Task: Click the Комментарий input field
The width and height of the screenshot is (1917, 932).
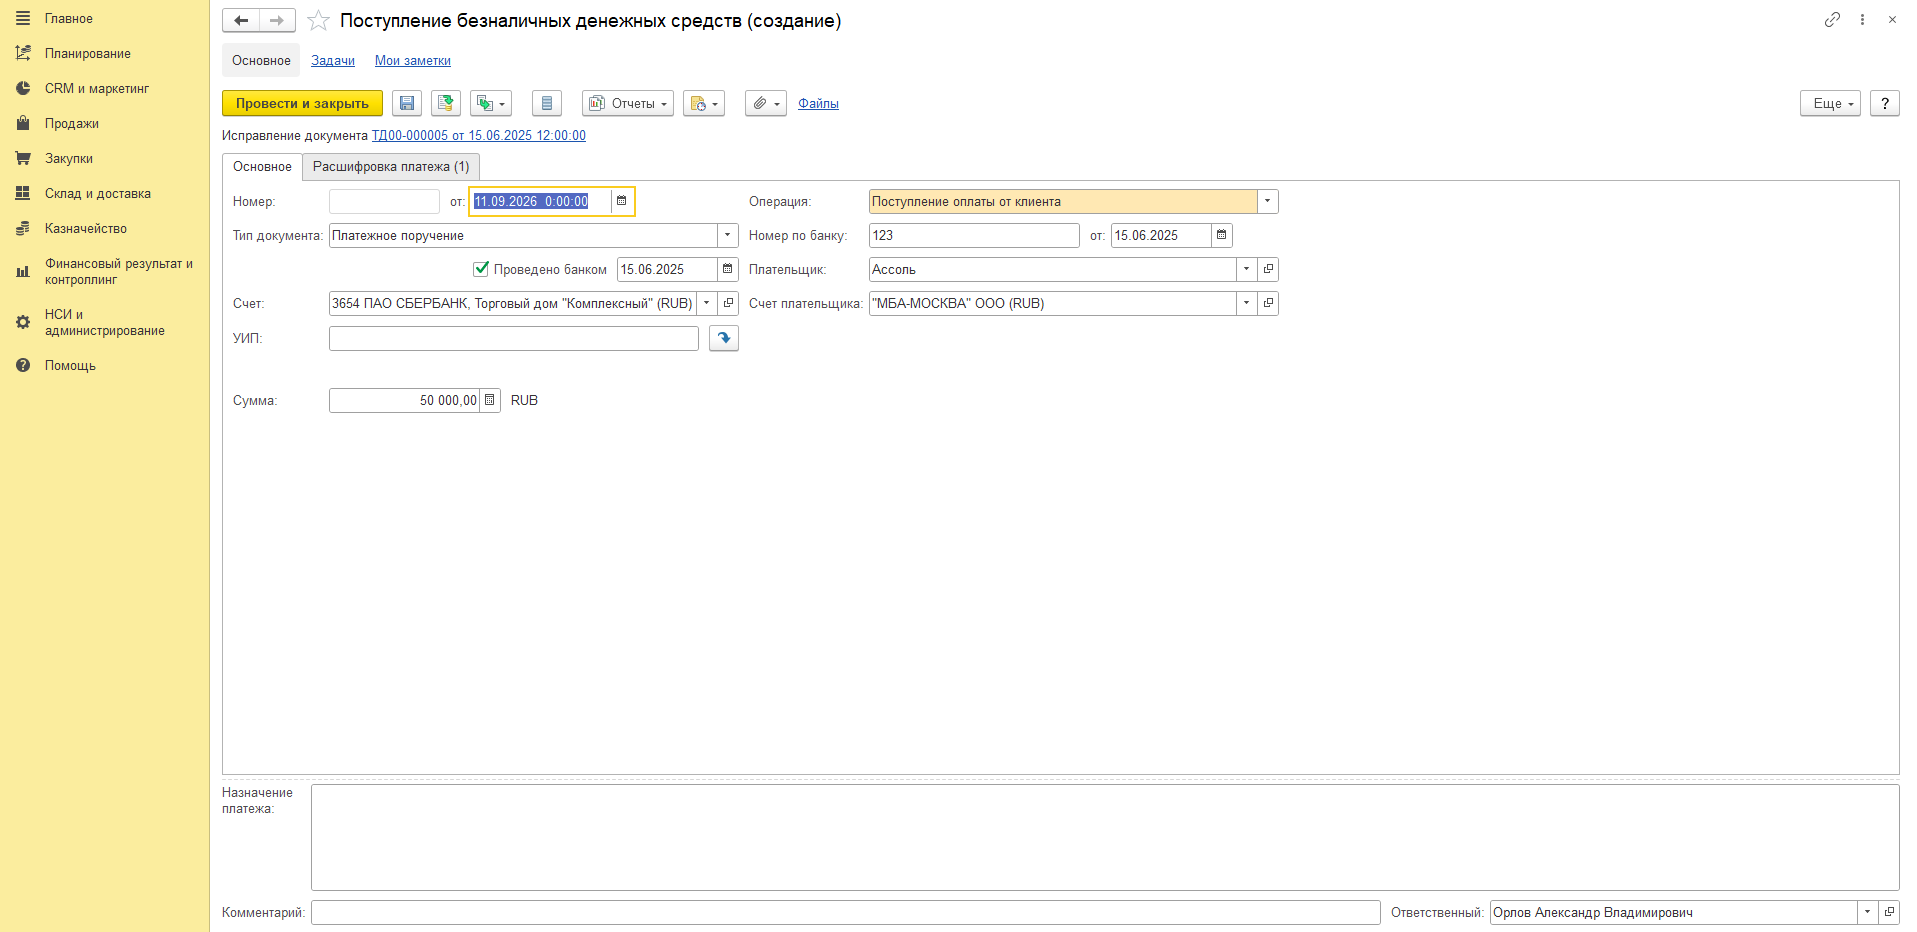Action: 846,912
